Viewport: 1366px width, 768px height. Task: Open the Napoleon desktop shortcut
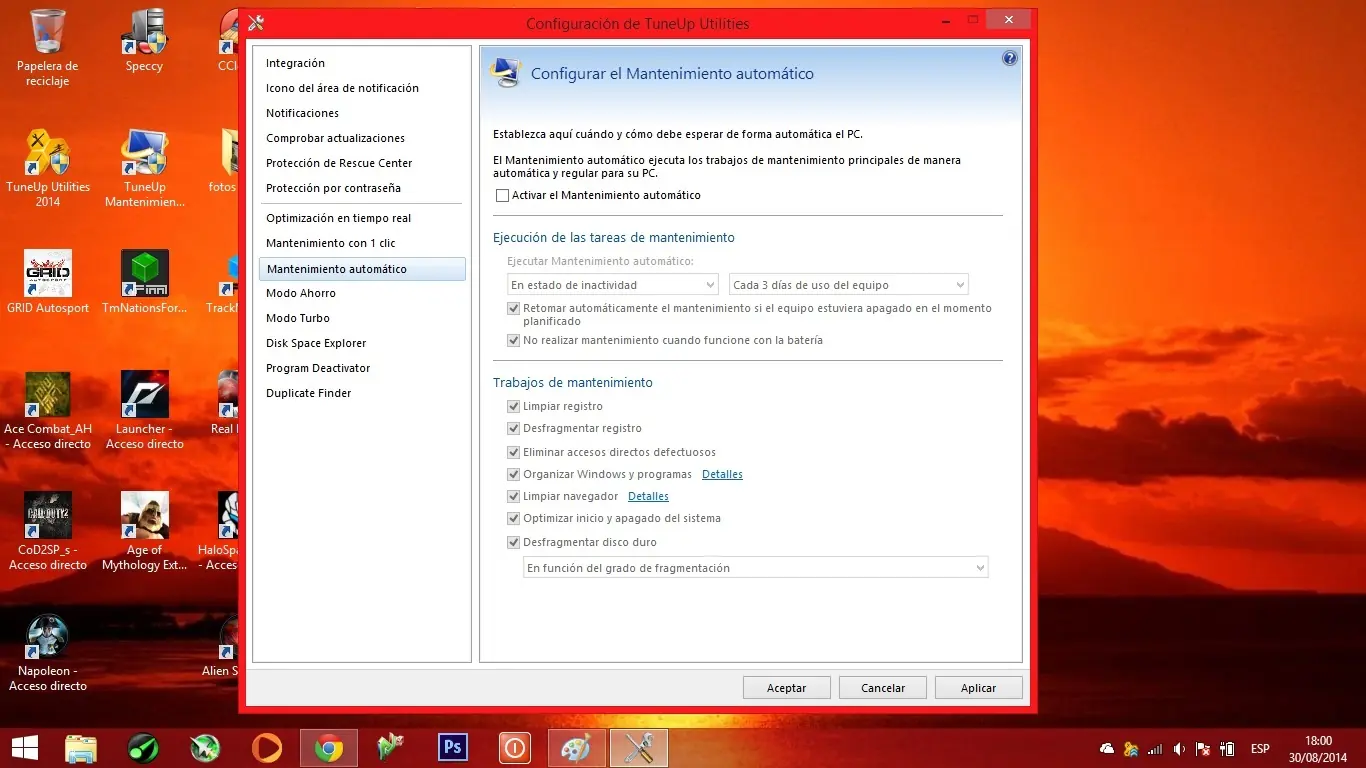coord(48,653)
